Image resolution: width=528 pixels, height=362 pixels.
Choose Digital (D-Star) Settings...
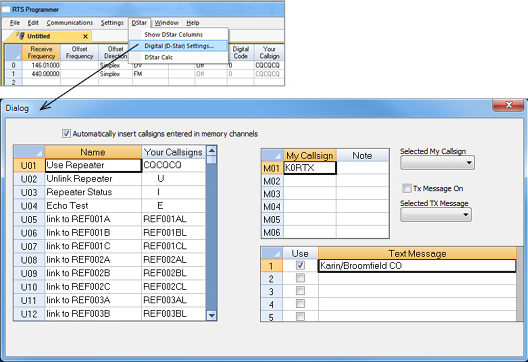pyautogui.click(x=179, y=46)
